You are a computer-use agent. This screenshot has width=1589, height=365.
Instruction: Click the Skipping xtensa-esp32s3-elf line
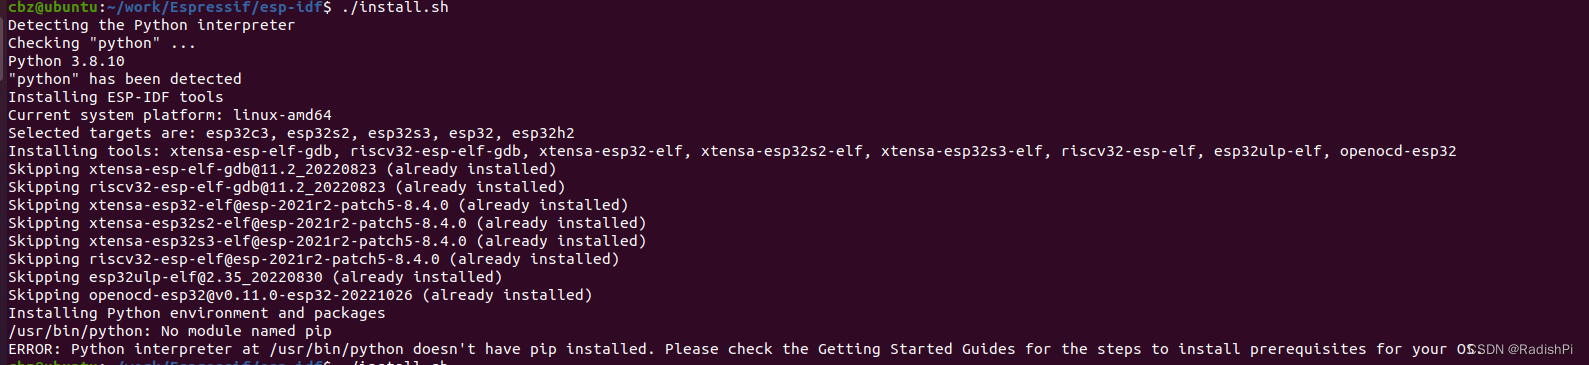[327, 241]
